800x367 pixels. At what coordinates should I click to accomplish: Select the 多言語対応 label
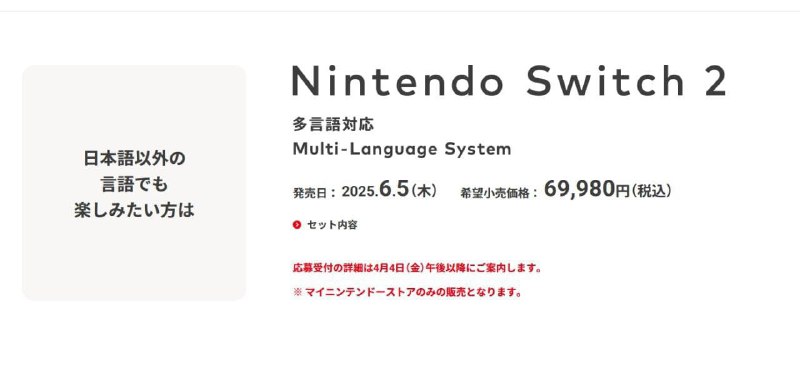(x=333, y=124)
